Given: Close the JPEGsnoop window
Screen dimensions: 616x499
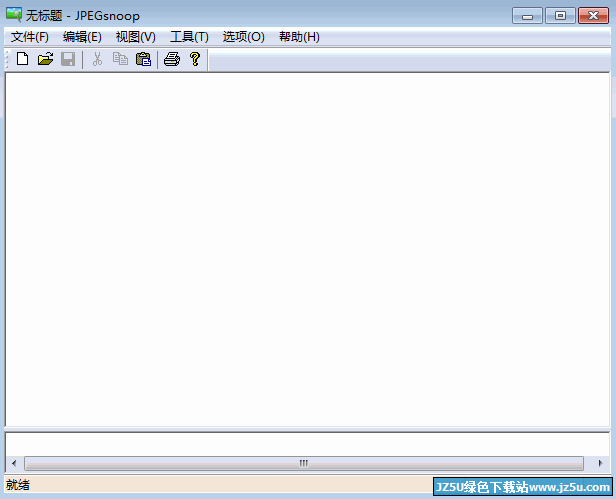Looking at the screenshot, I should pyautogui.click(x=593, y=16).
